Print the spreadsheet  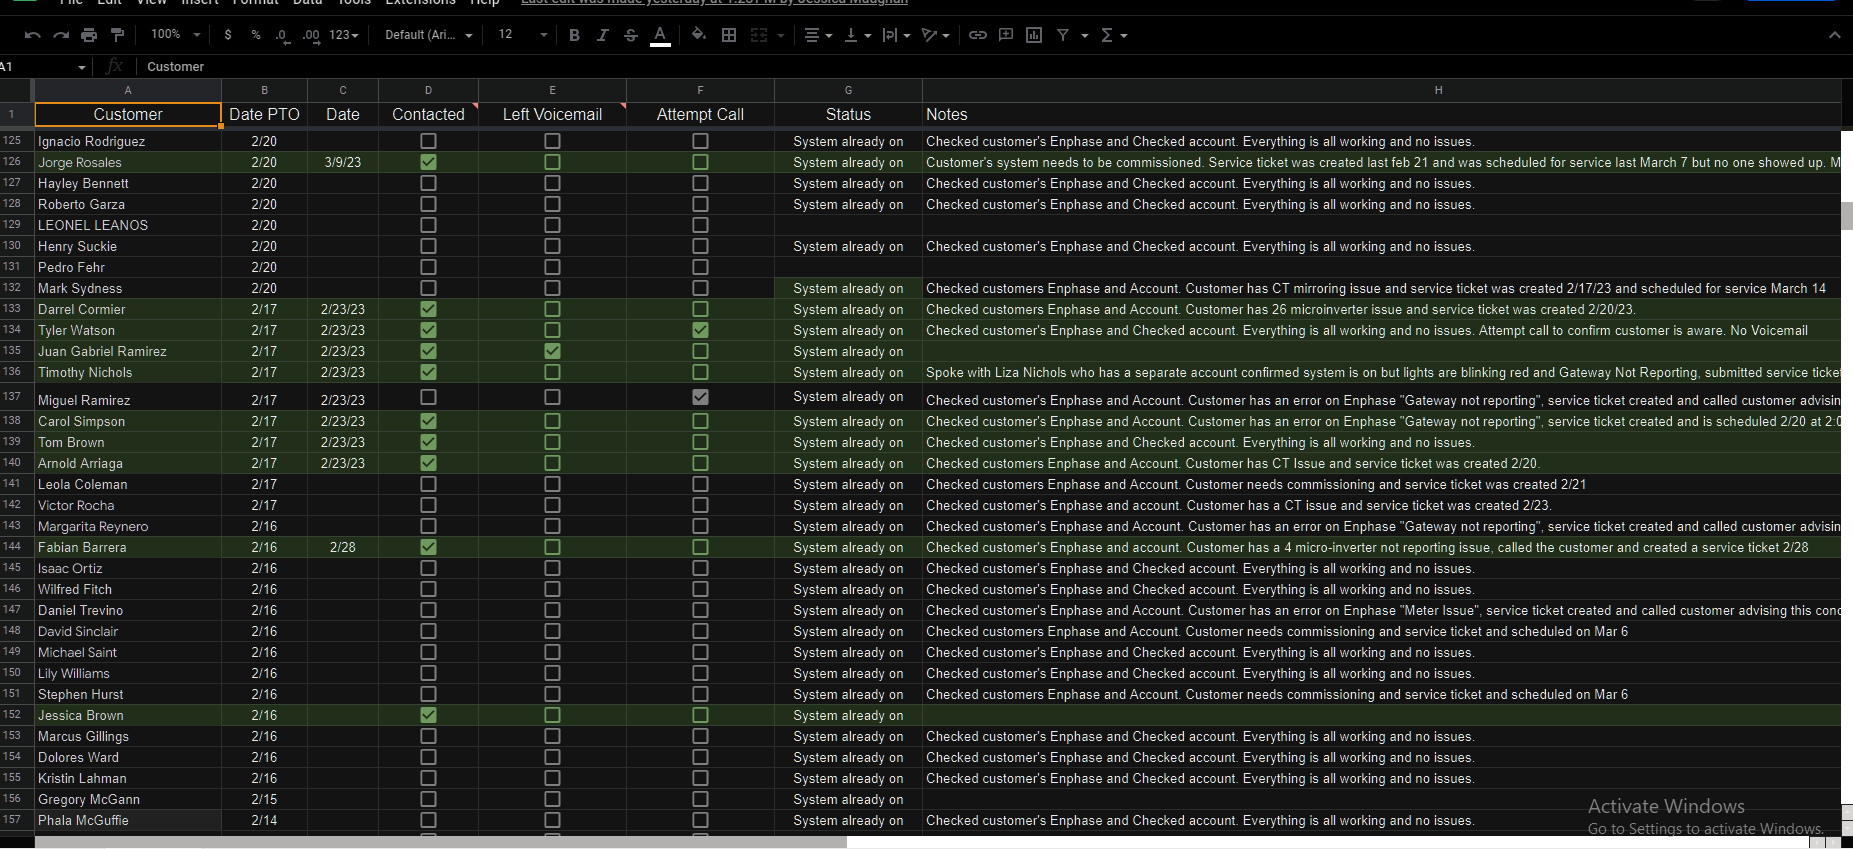[89, 35]
